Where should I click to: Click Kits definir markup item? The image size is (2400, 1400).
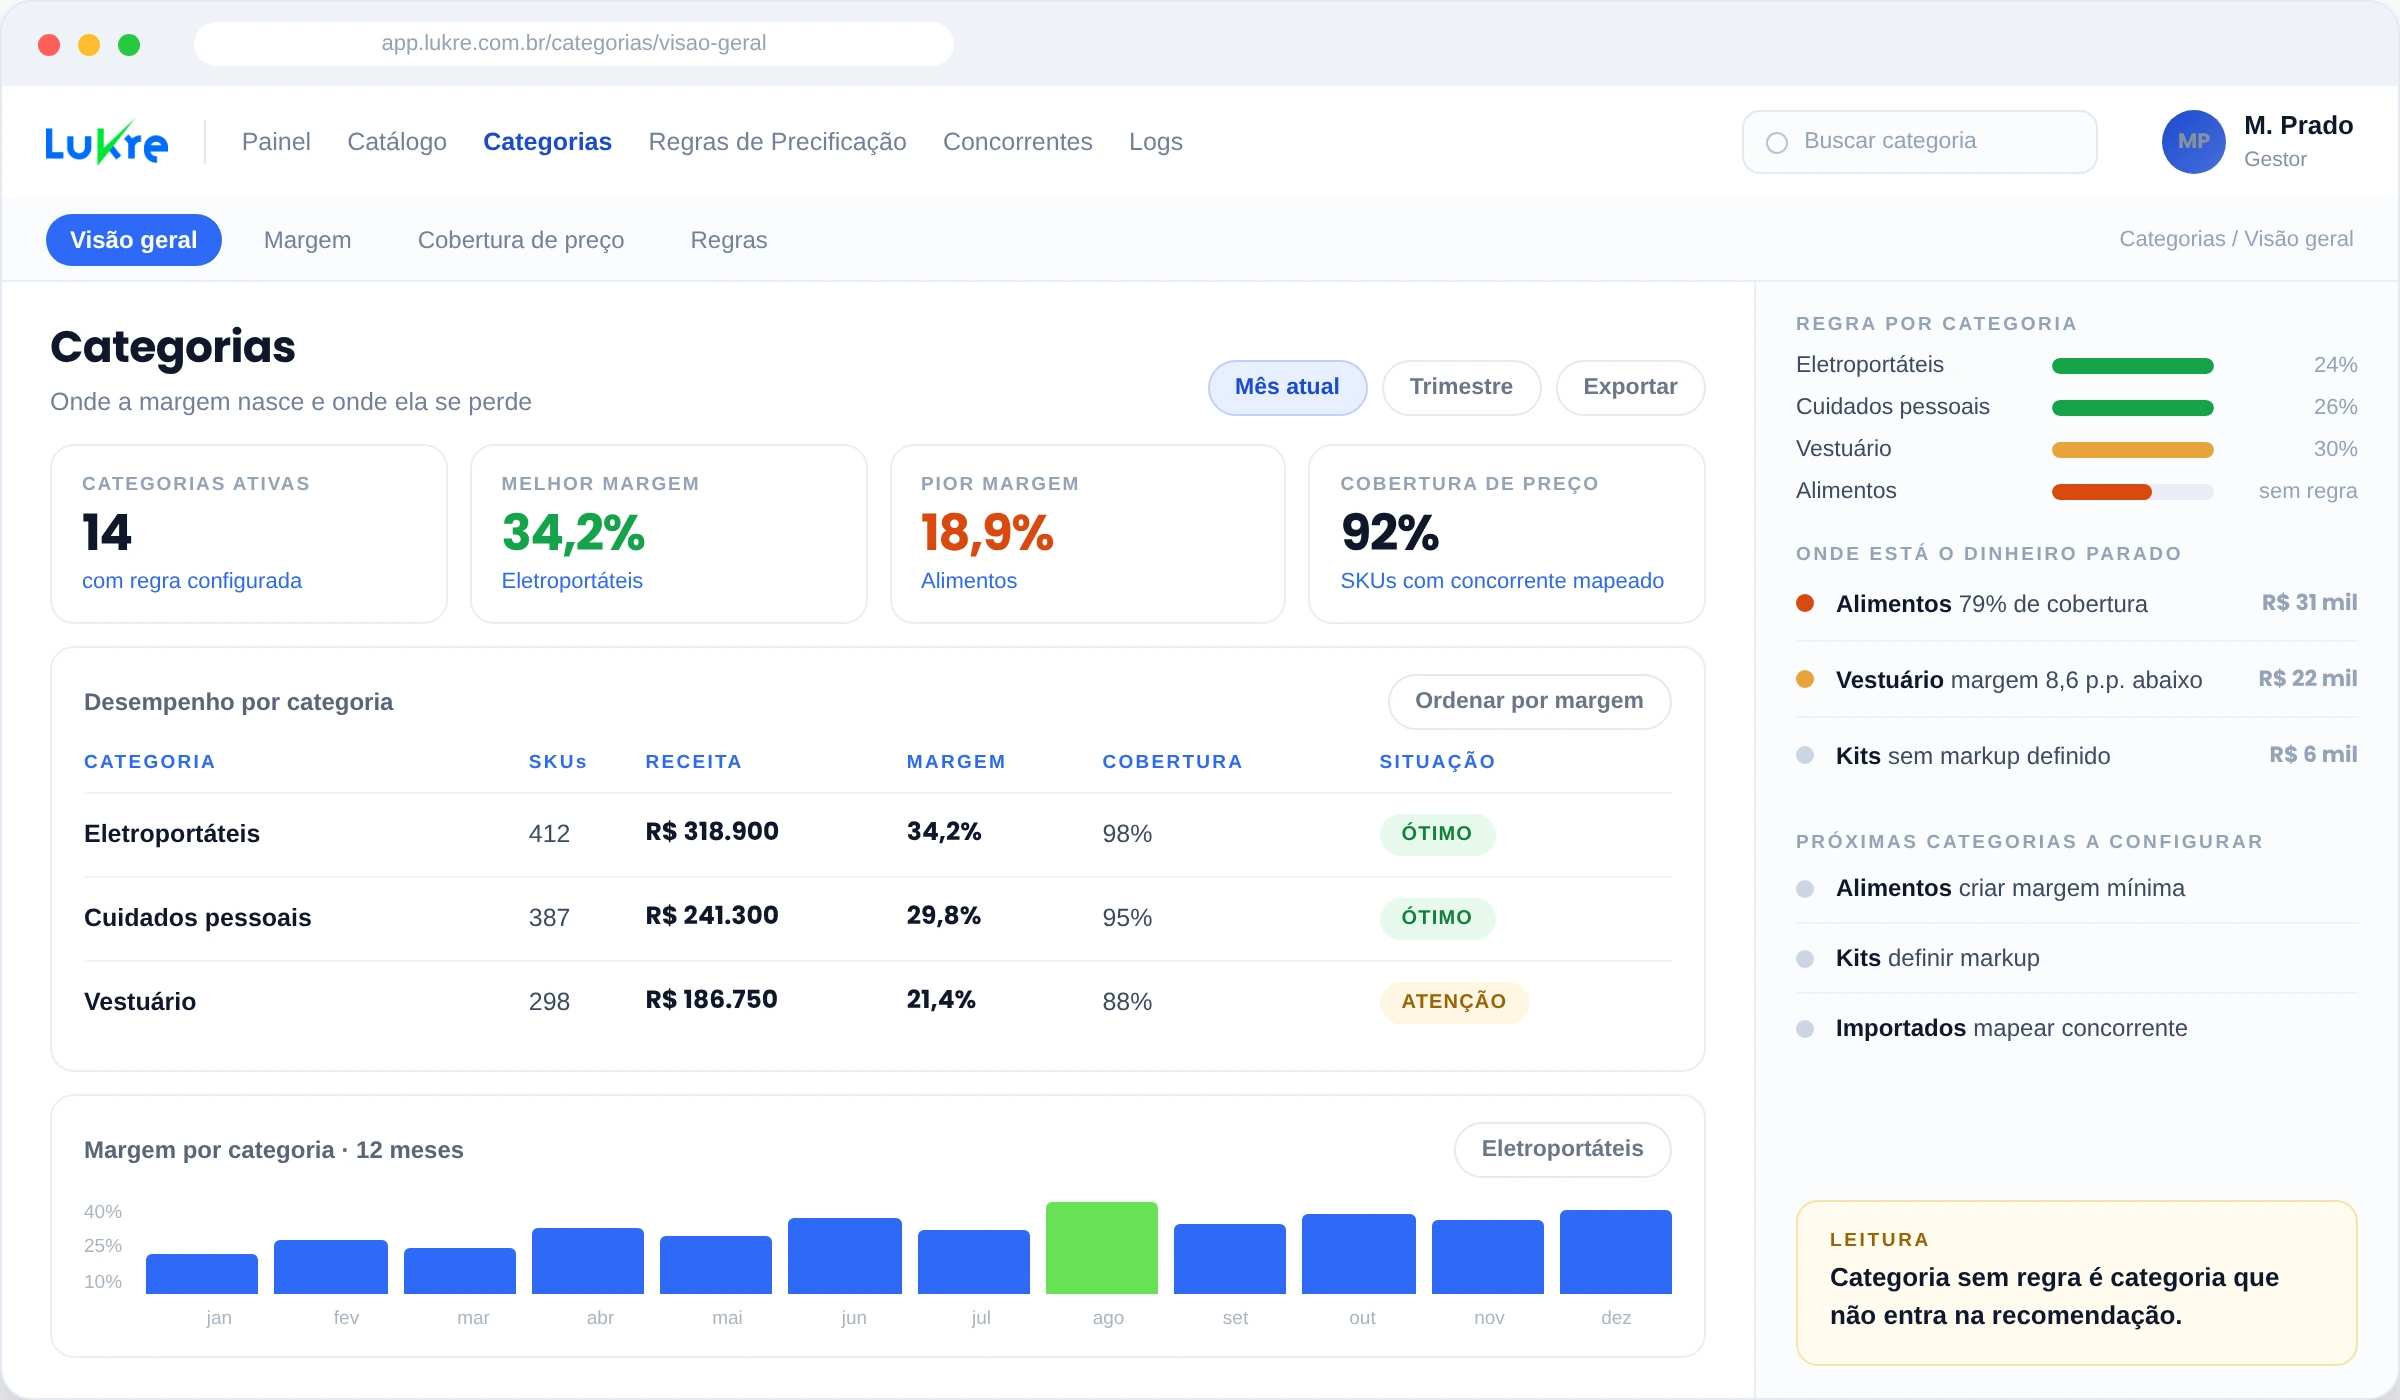tap(1937, 958)
